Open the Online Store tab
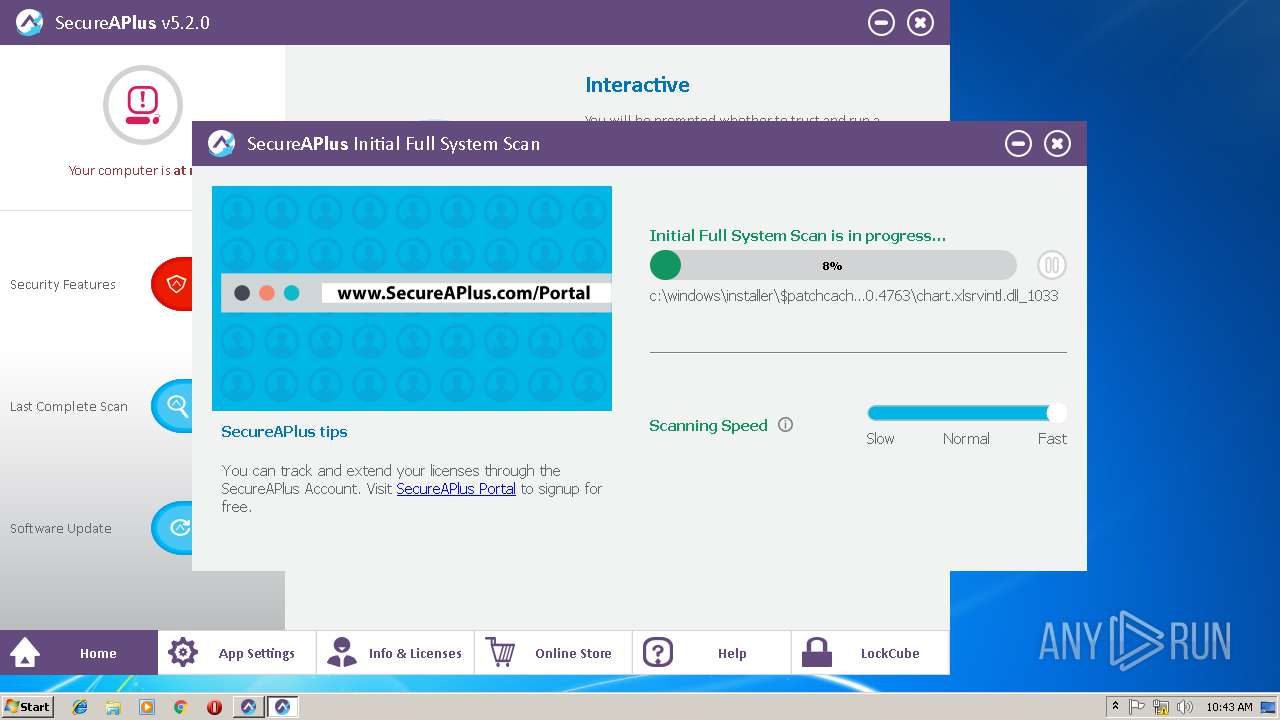 pyautogui.click(x=553, y=653)
